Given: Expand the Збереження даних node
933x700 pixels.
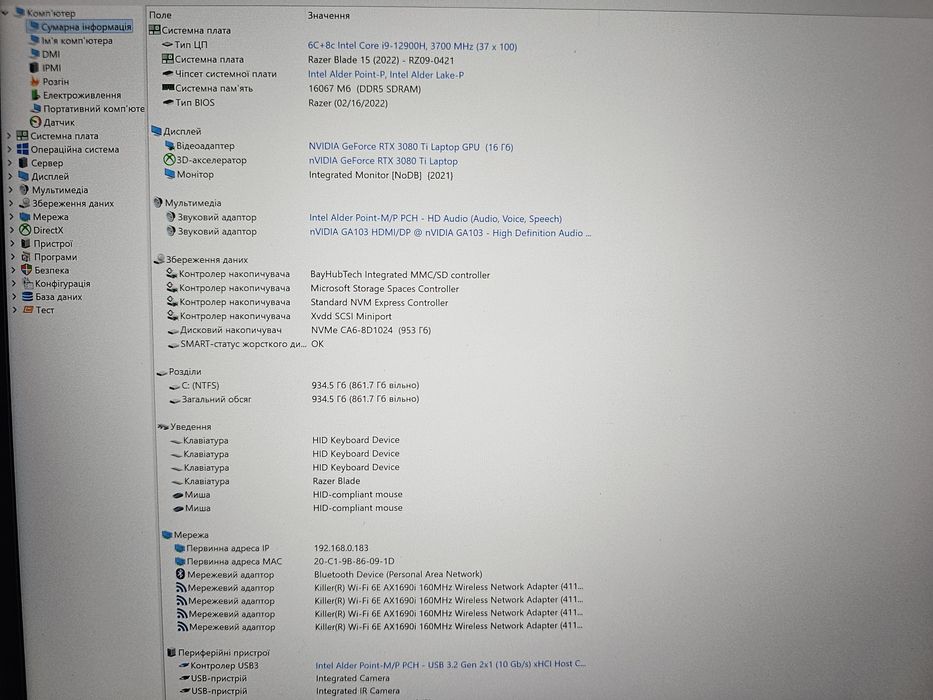Looking at the screenshot, I should (x=11, y=203).
